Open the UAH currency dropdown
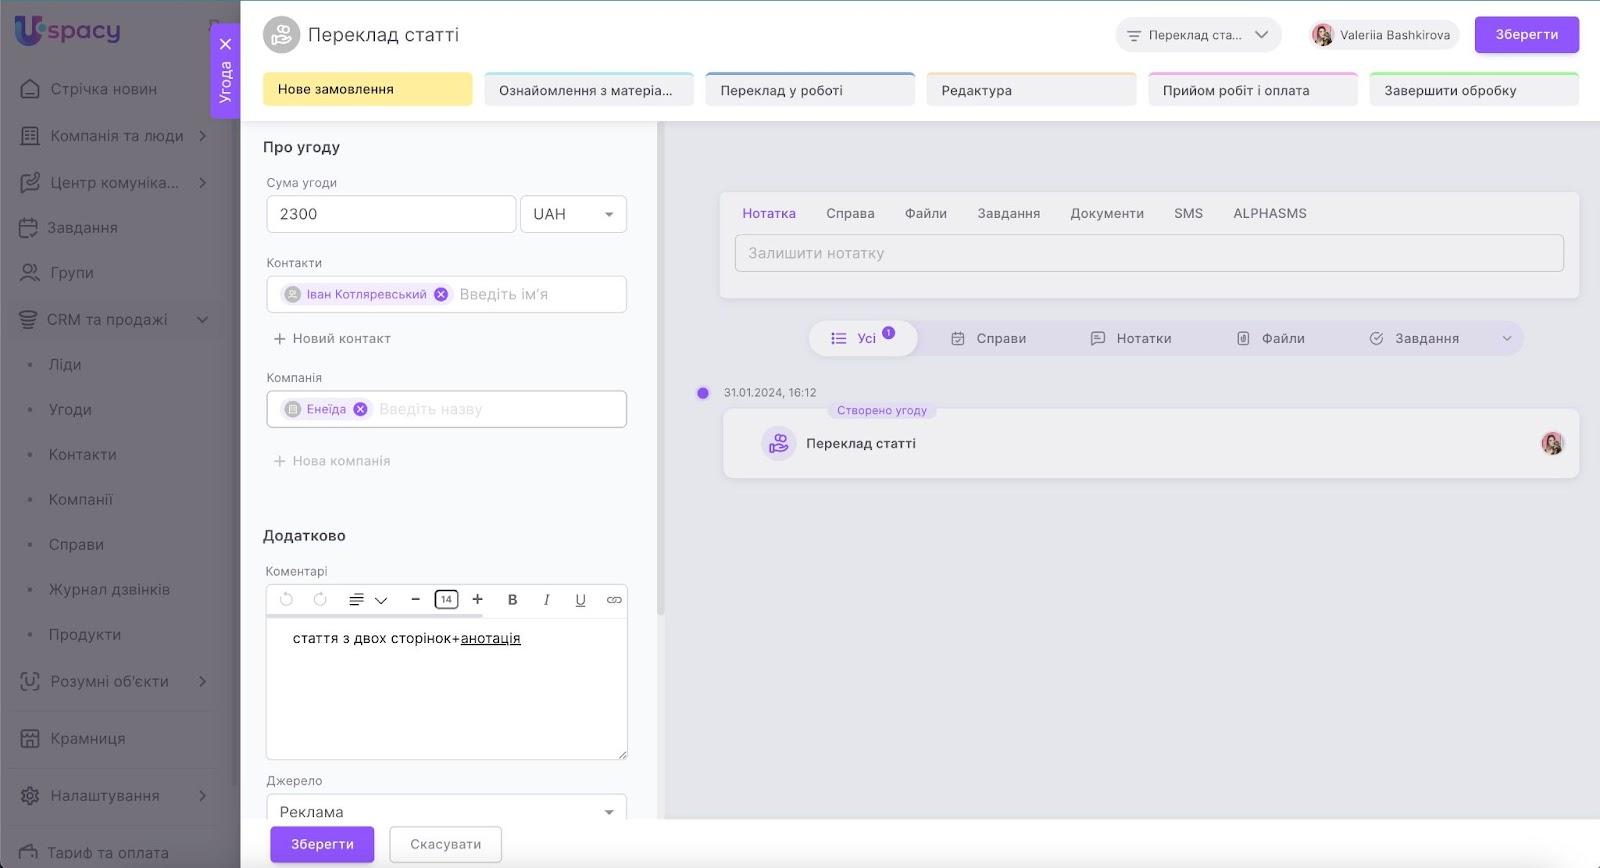 pyautogui.click(x=573, y=214)
